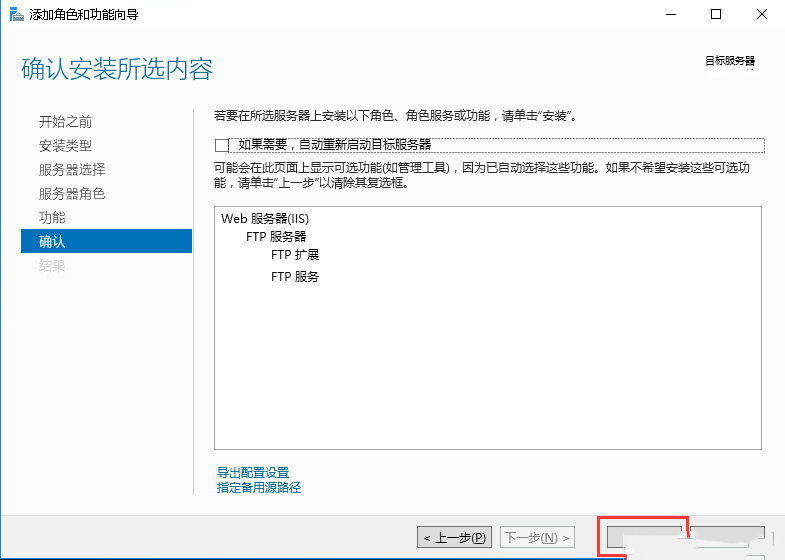Image resolution: width=785 pixels, height=560 pixels.
Task: Jump to the 功能 step
Action: click(53, 218)
